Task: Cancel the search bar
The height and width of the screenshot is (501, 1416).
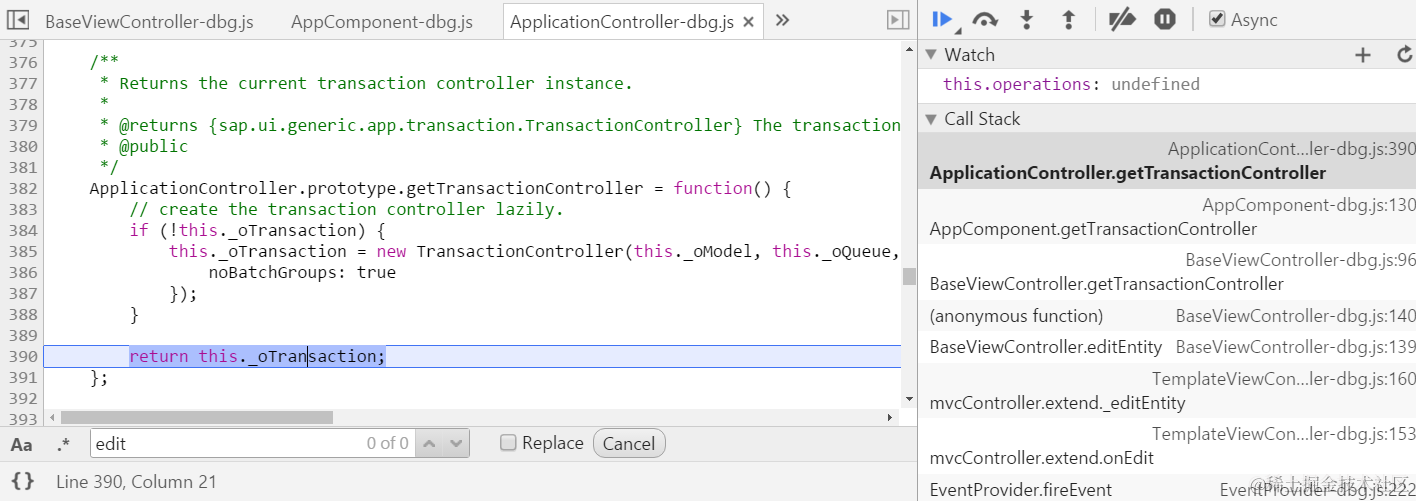Action: click(x=629, y=443)
